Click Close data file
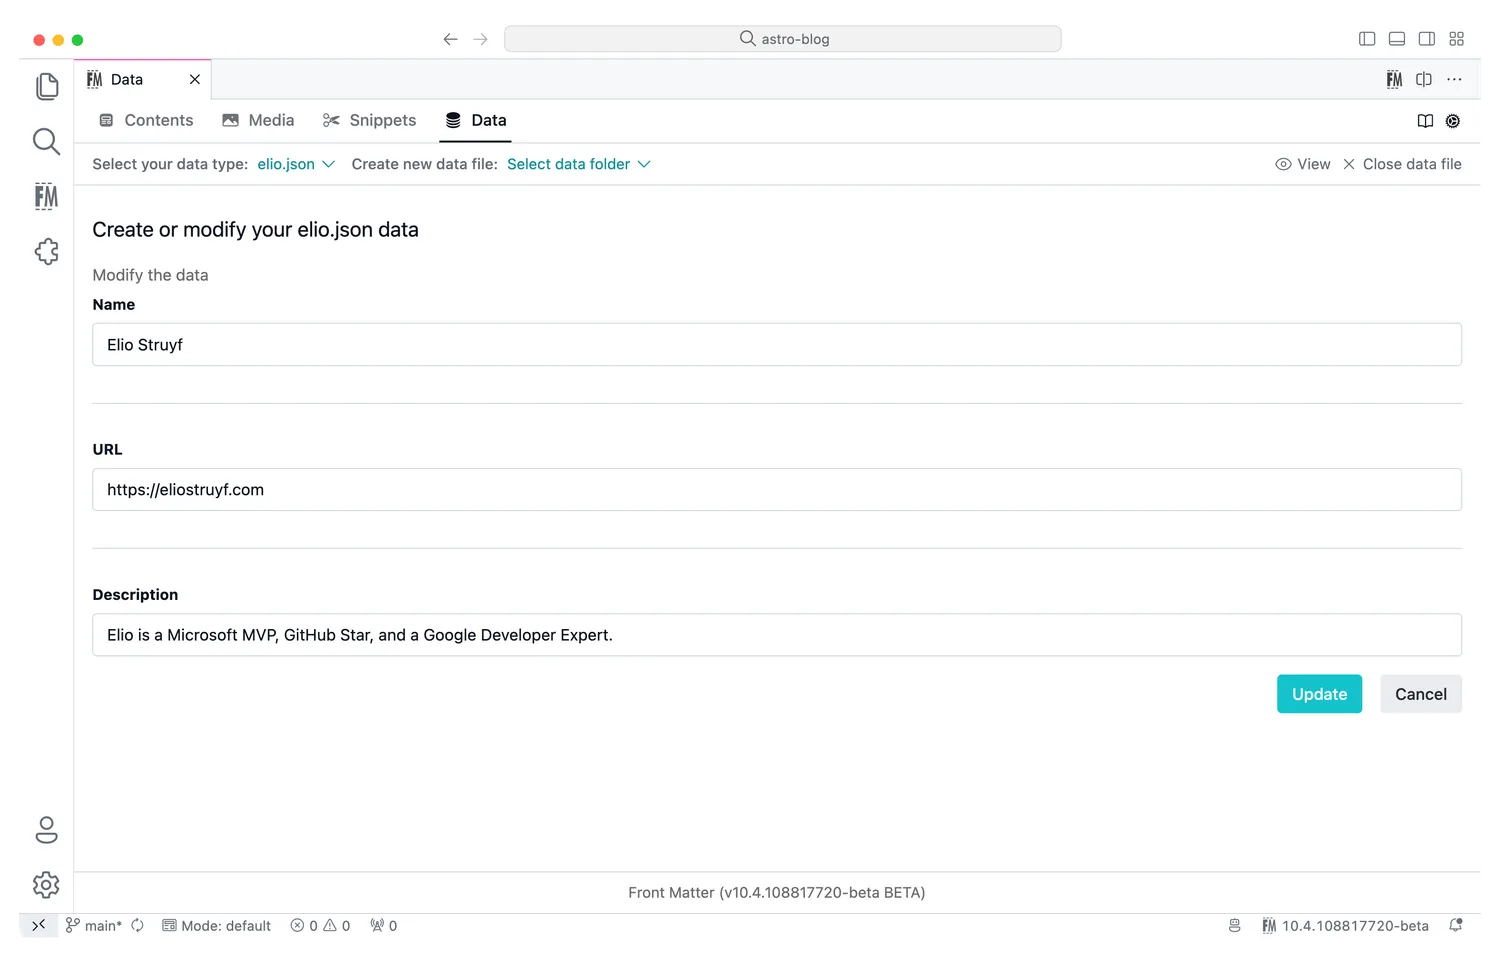This screenshot has width=1500, height=958. [1402, 164]
